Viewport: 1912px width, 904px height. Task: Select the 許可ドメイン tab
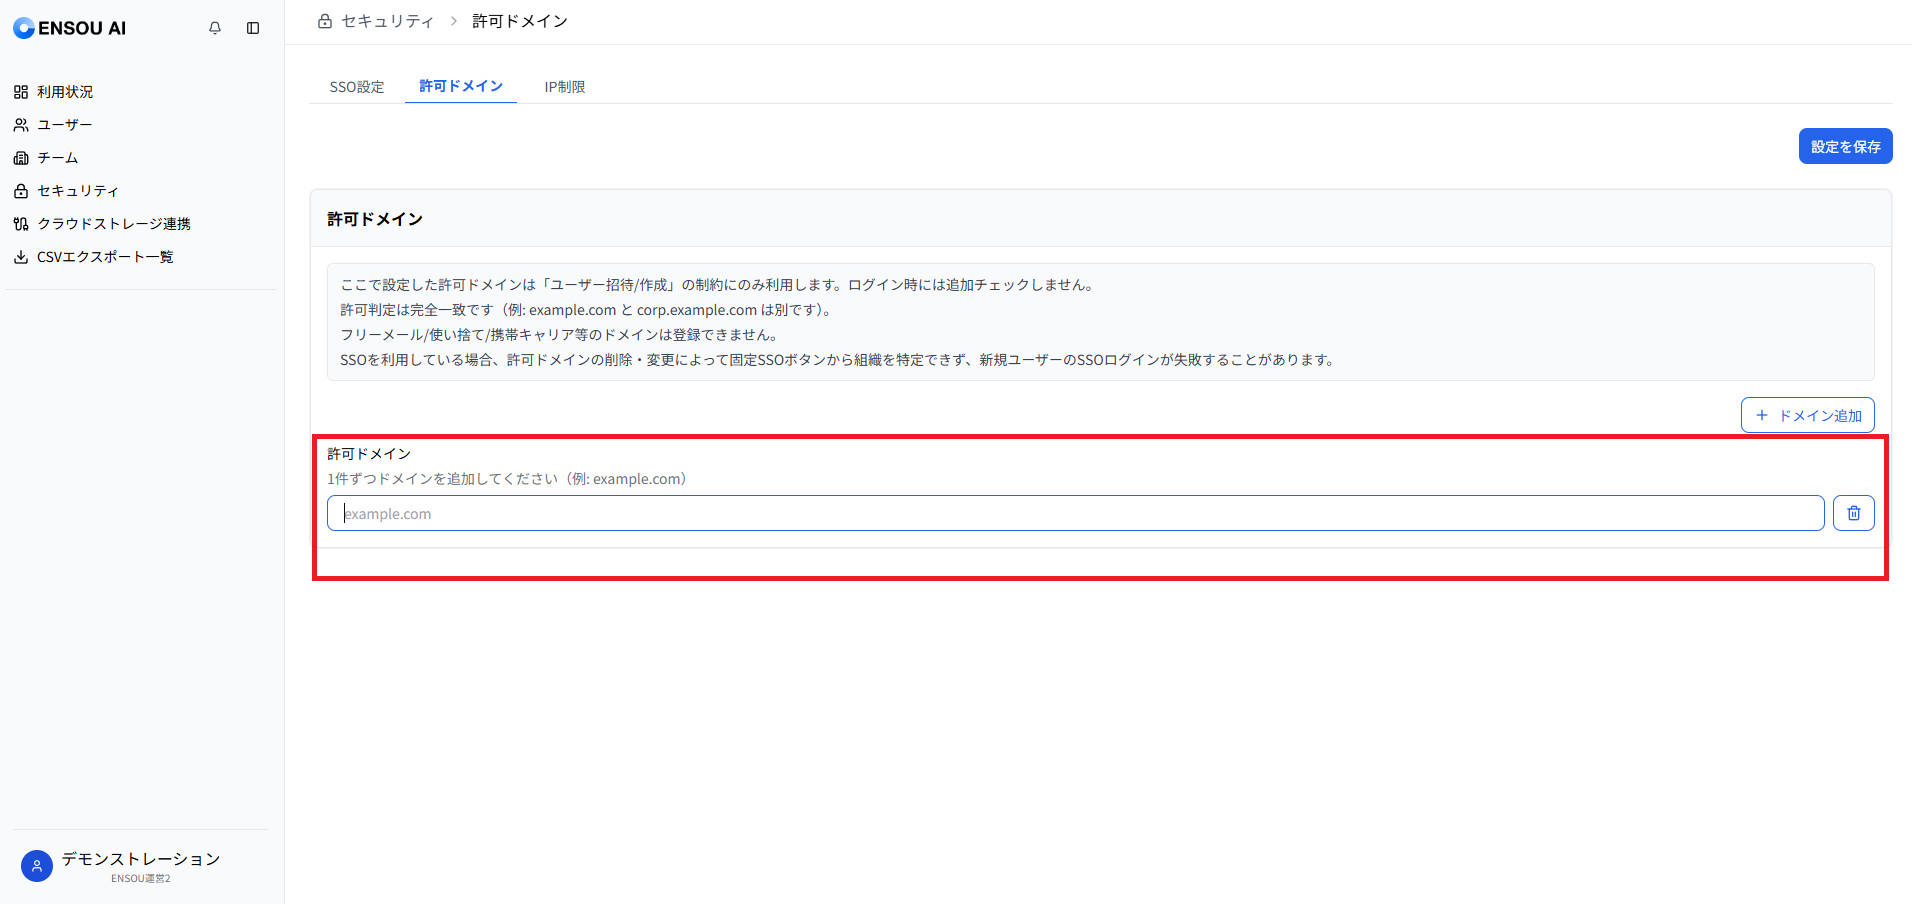click(461, 86)
